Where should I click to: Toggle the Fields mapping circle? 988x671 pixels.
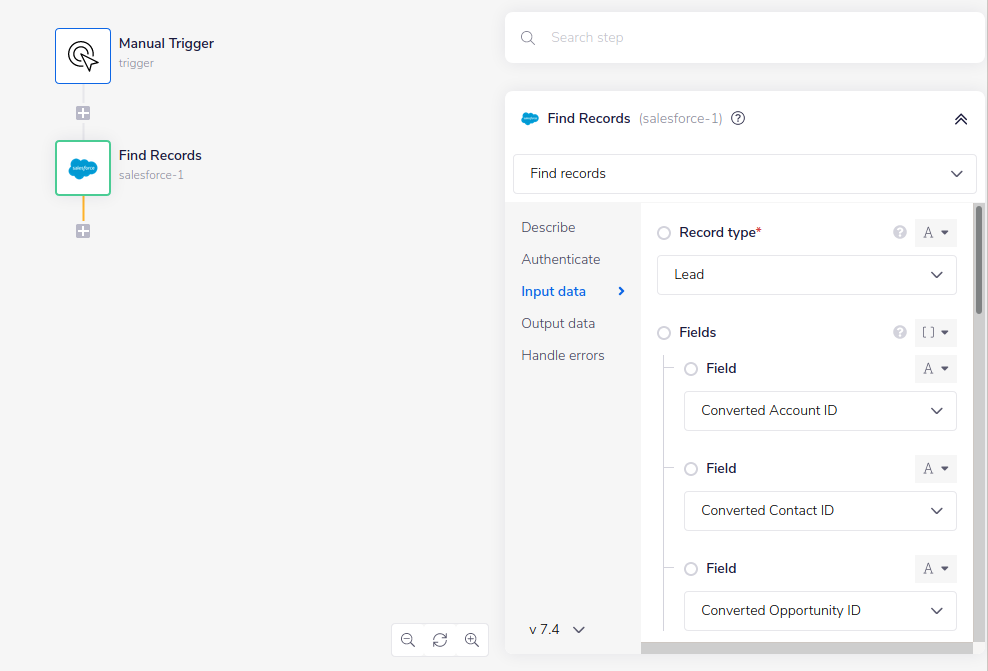pyautogui.click(x=664, y=332)
